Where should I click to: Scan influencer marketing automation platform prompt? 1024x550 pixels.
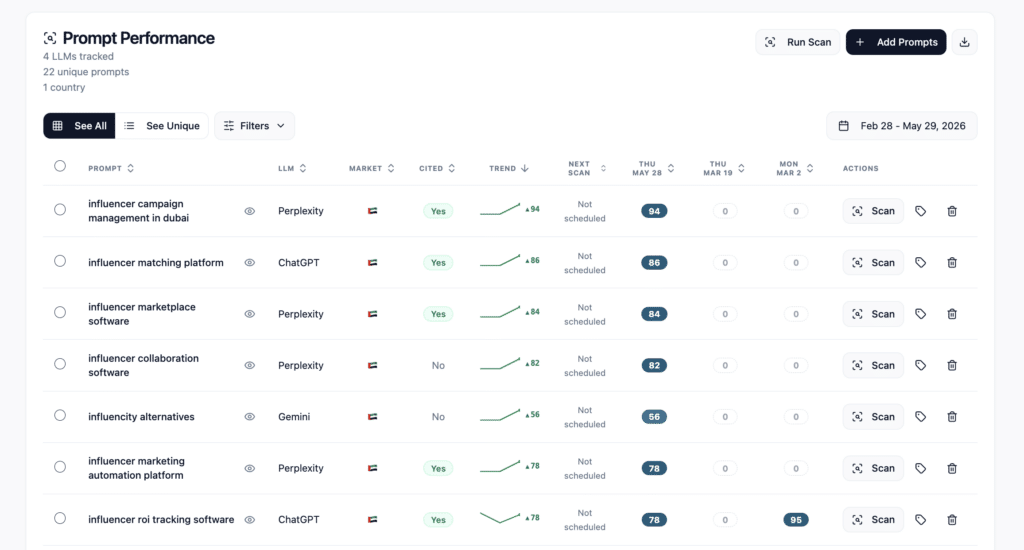873,468
